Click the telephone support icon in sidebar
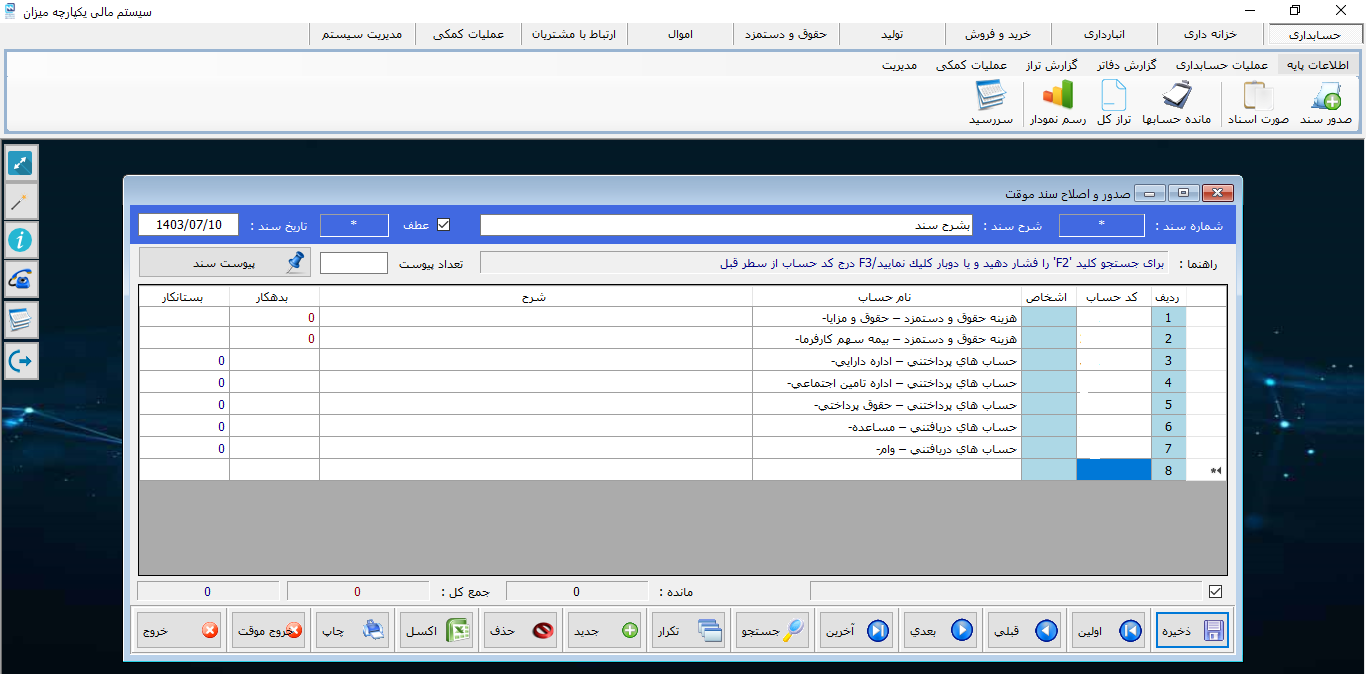1366x674 pixels. coord(20,280)
